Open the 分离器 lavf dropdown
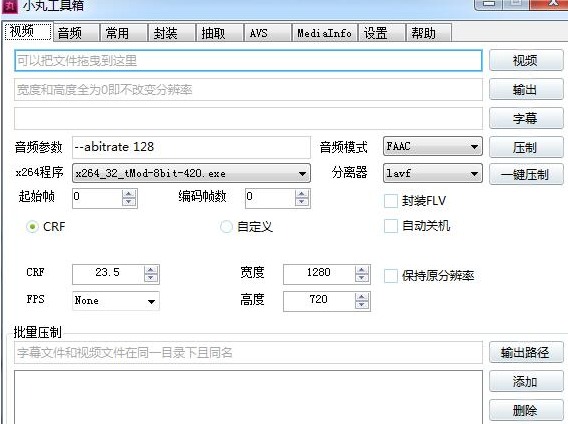 433,173
